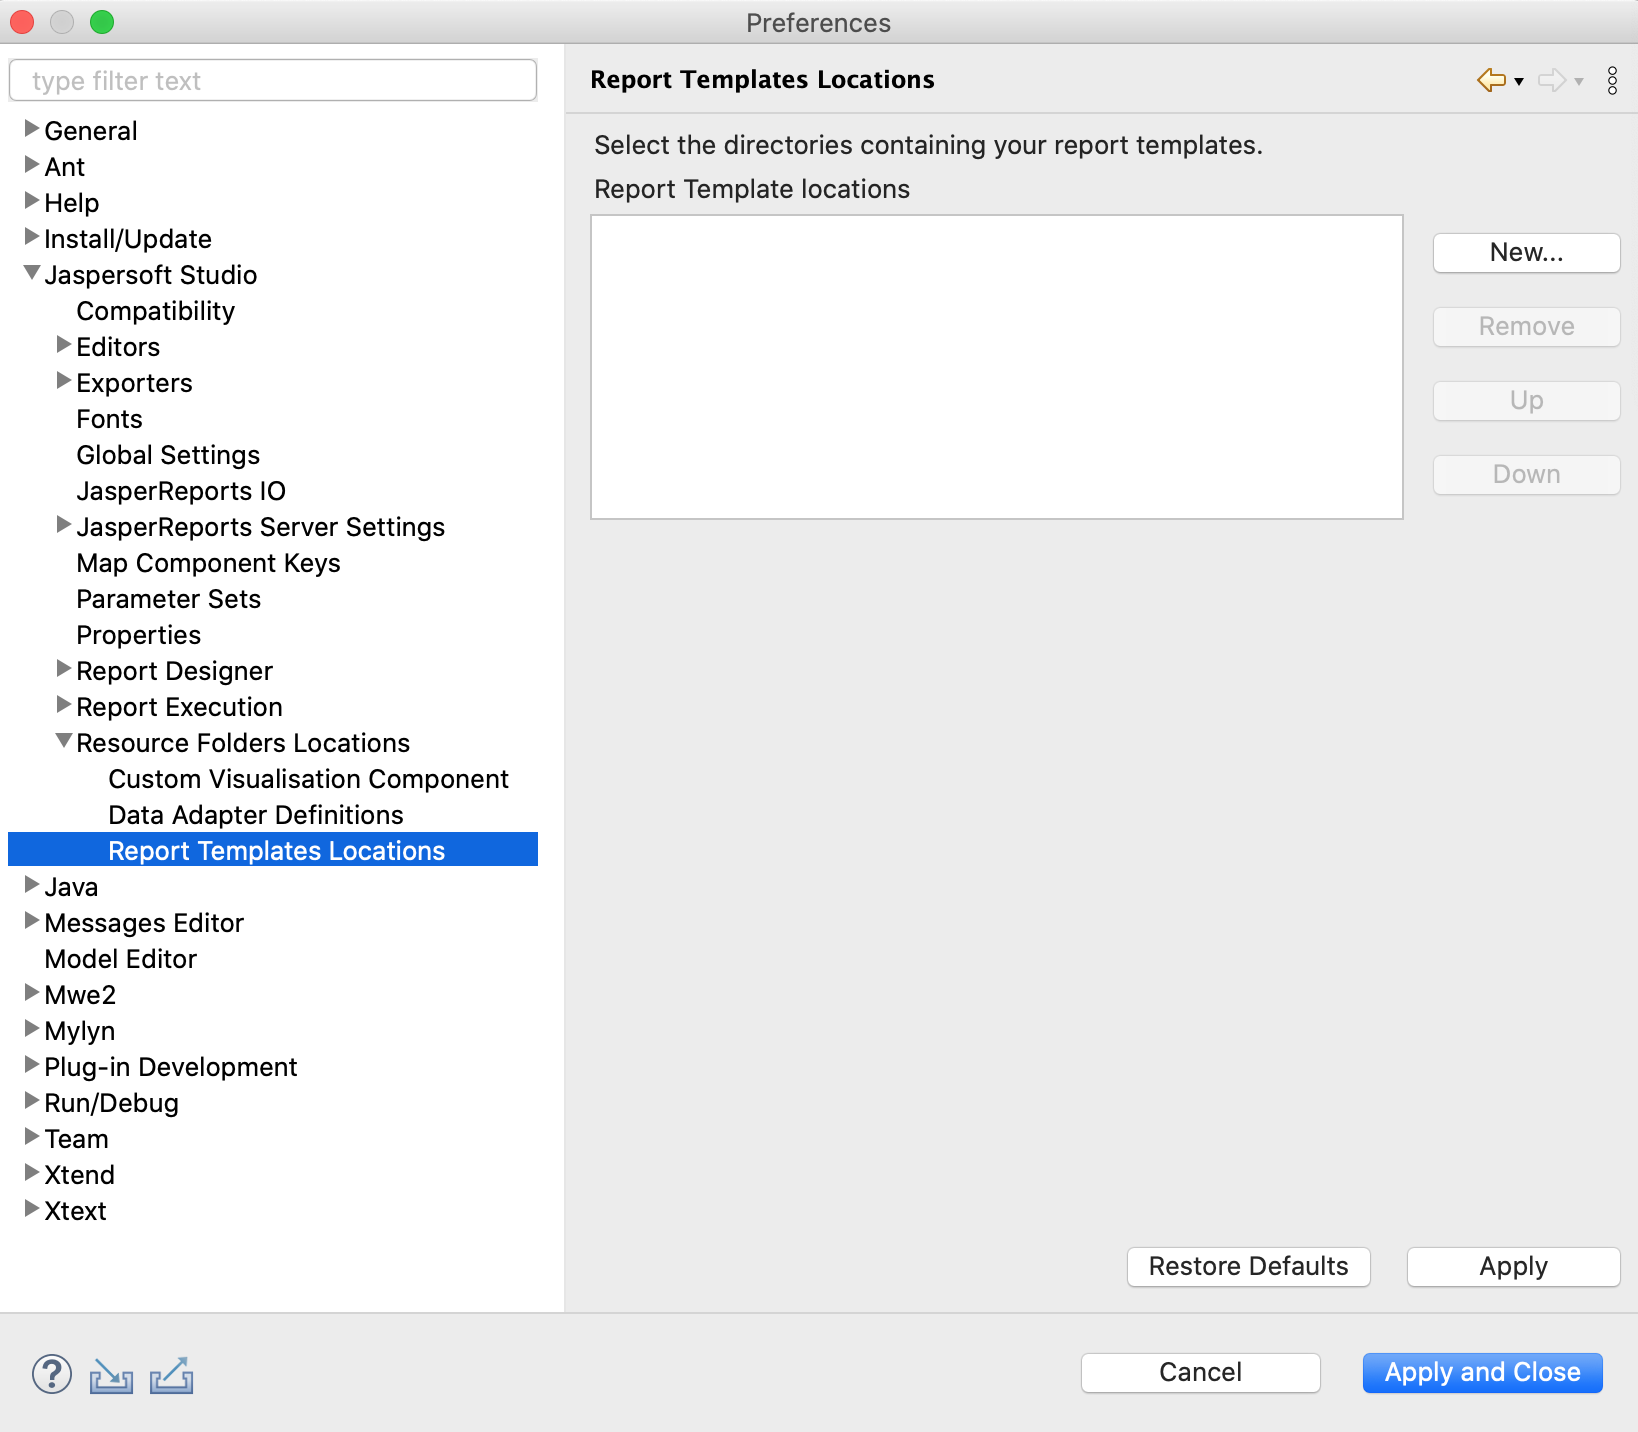Click the Cancel button
This screenshot has height=1432, width=1638.
pos(1200,1373)
